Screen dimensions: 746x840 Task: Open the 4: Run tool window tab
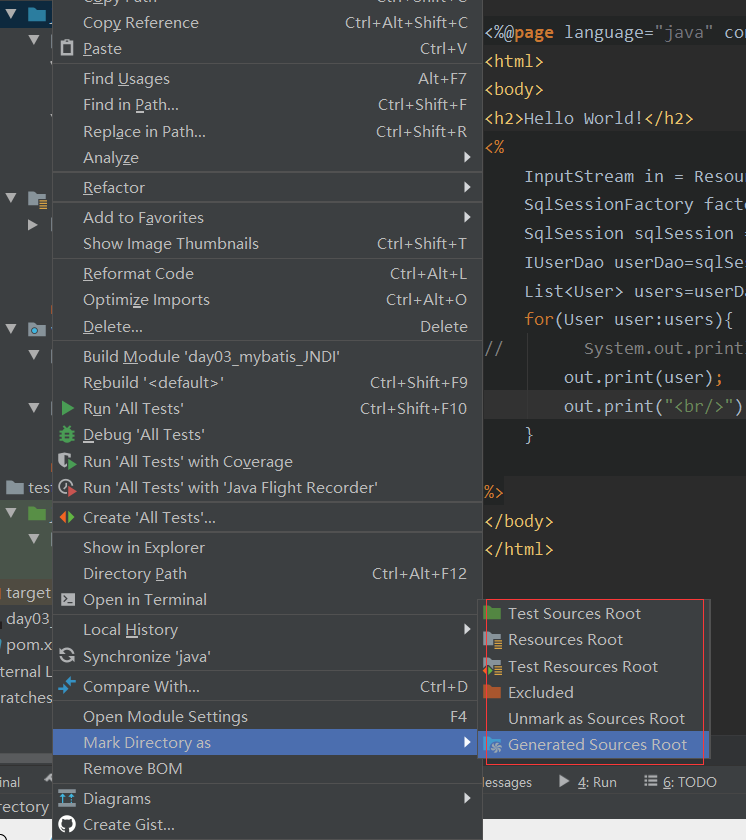coord(588,782)
